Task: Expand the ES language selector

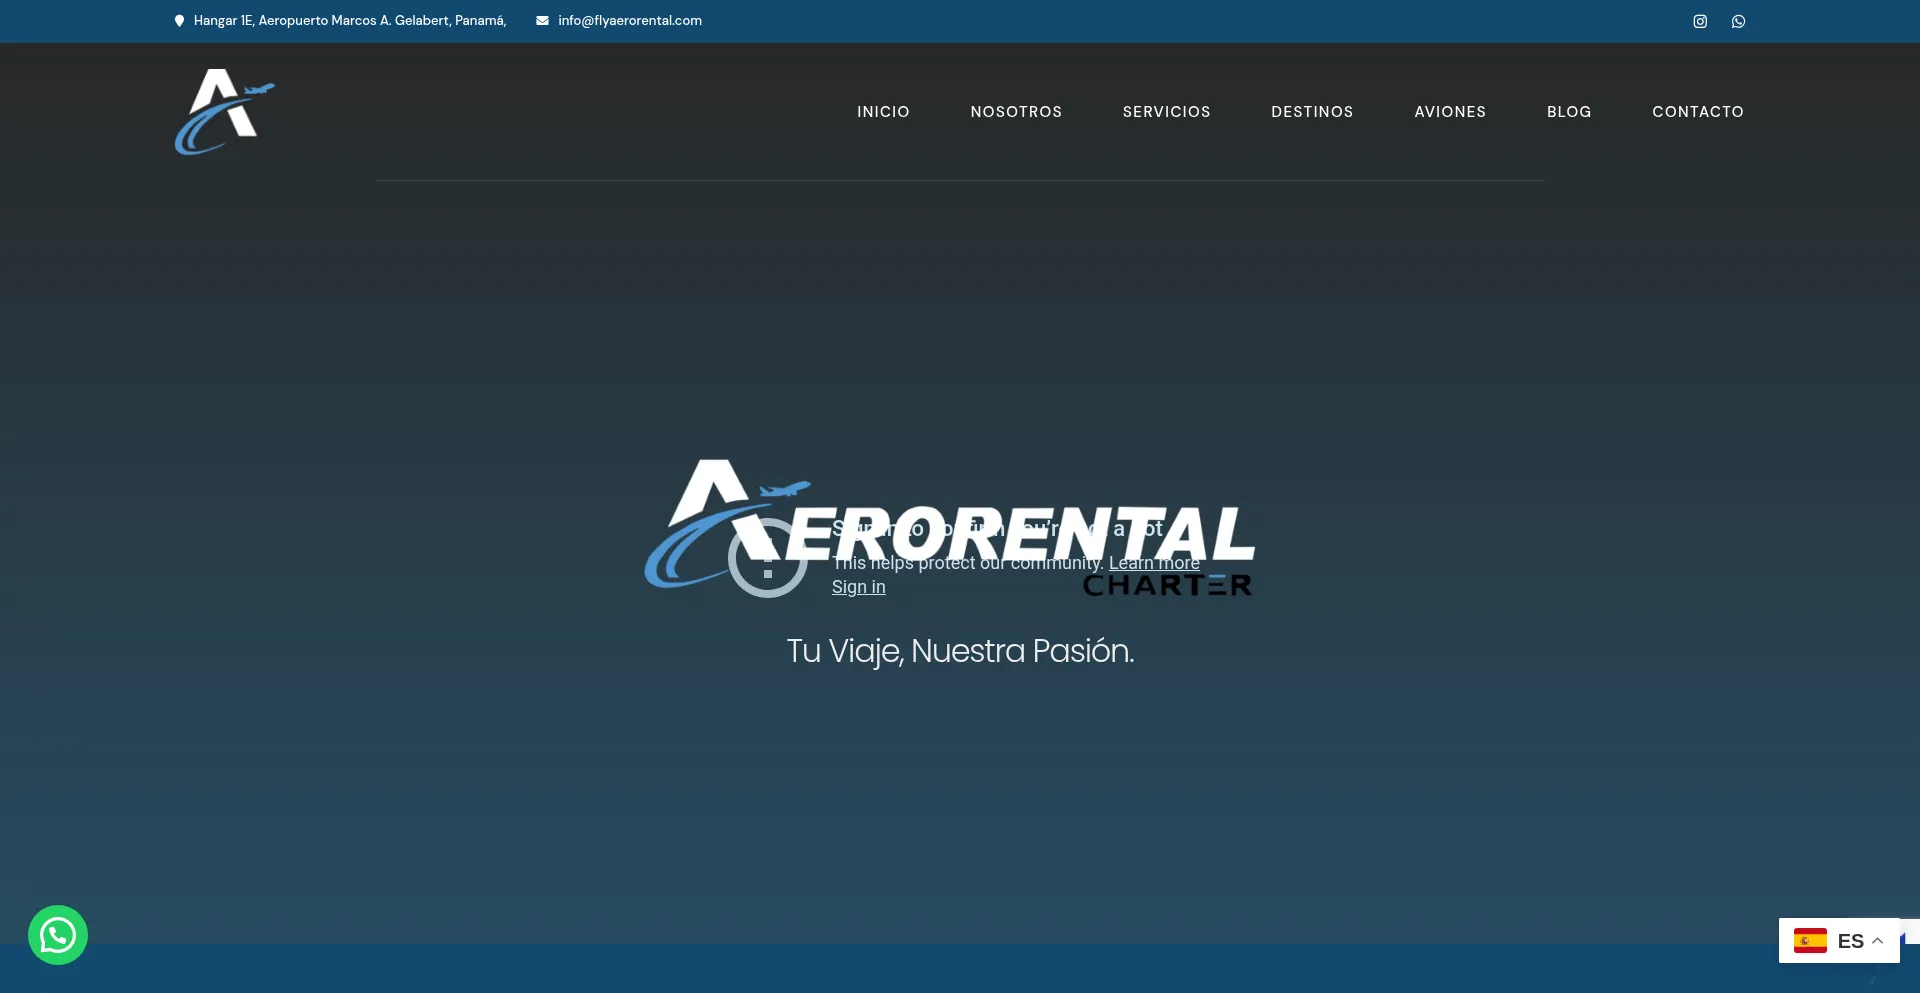Action: tap(1839, 941)
